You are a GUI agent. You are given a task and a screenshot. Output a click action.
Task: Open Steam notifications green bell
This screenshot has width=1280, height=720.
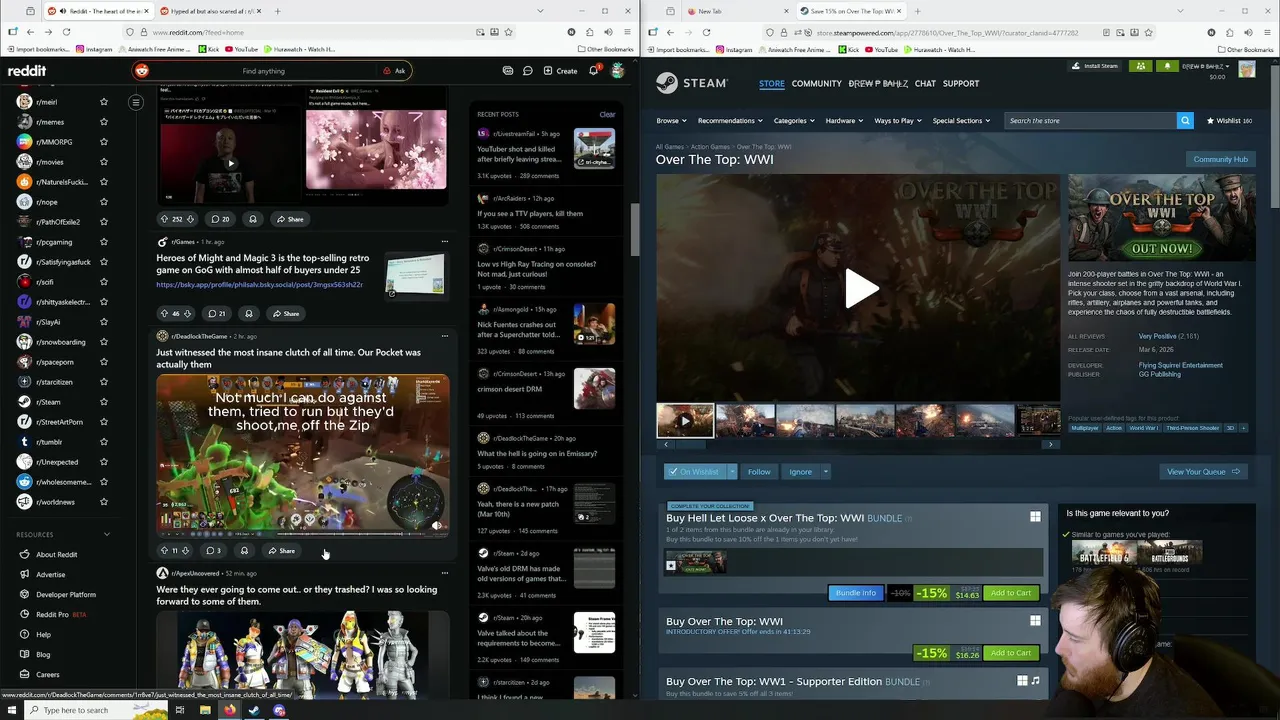pyautogui.click(x=1167, y=66)
